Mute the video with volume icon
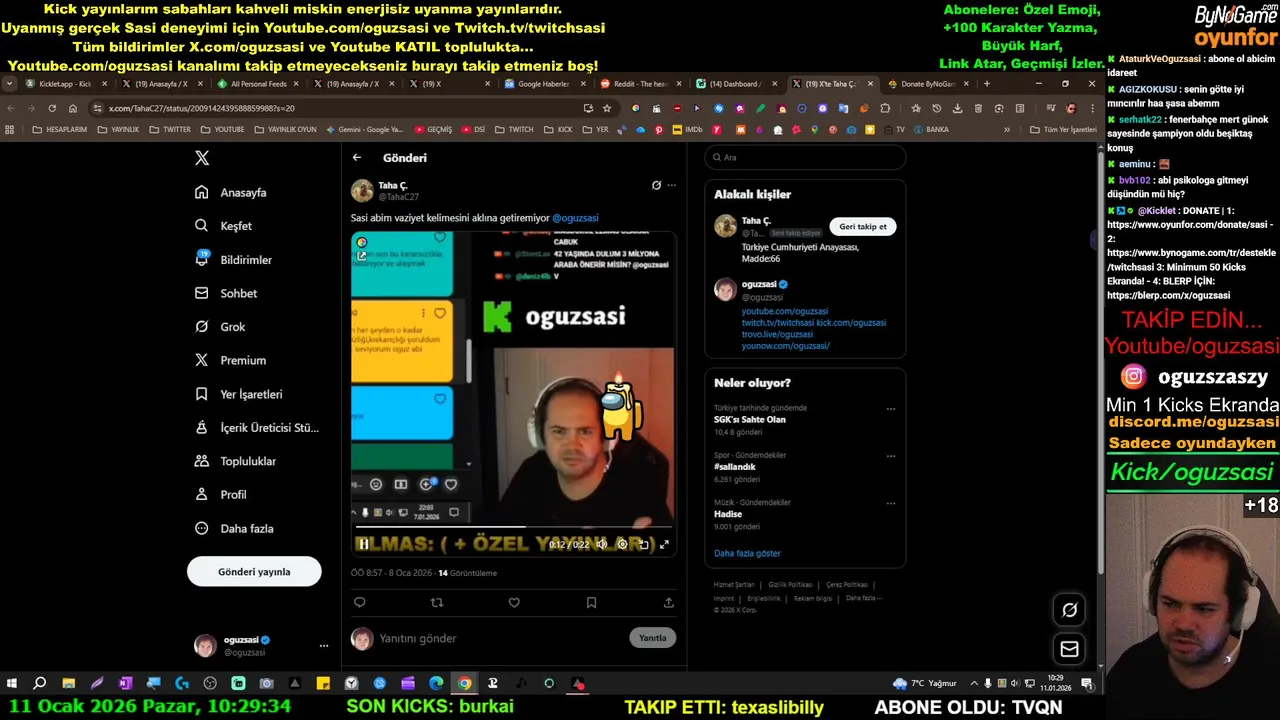Screen dimensions: 1280x720 coord(602,544)
